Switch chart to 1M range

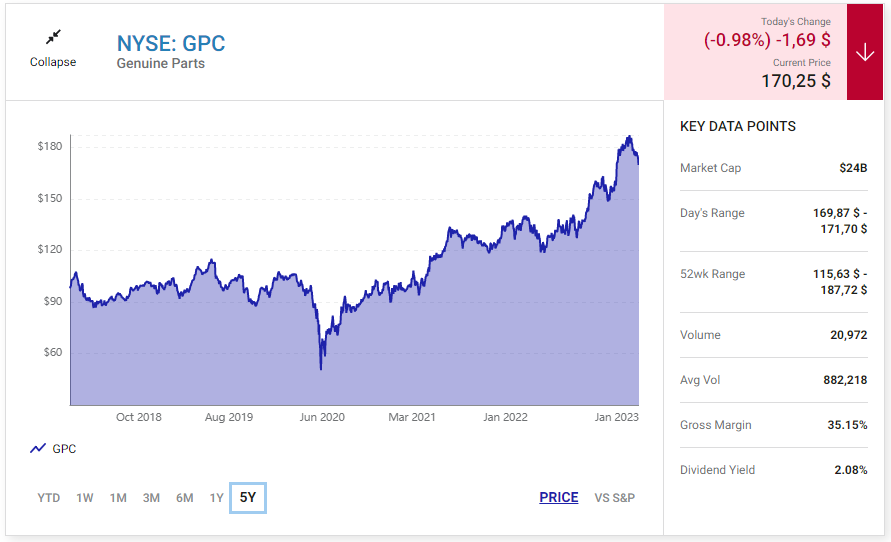point(118,498)
